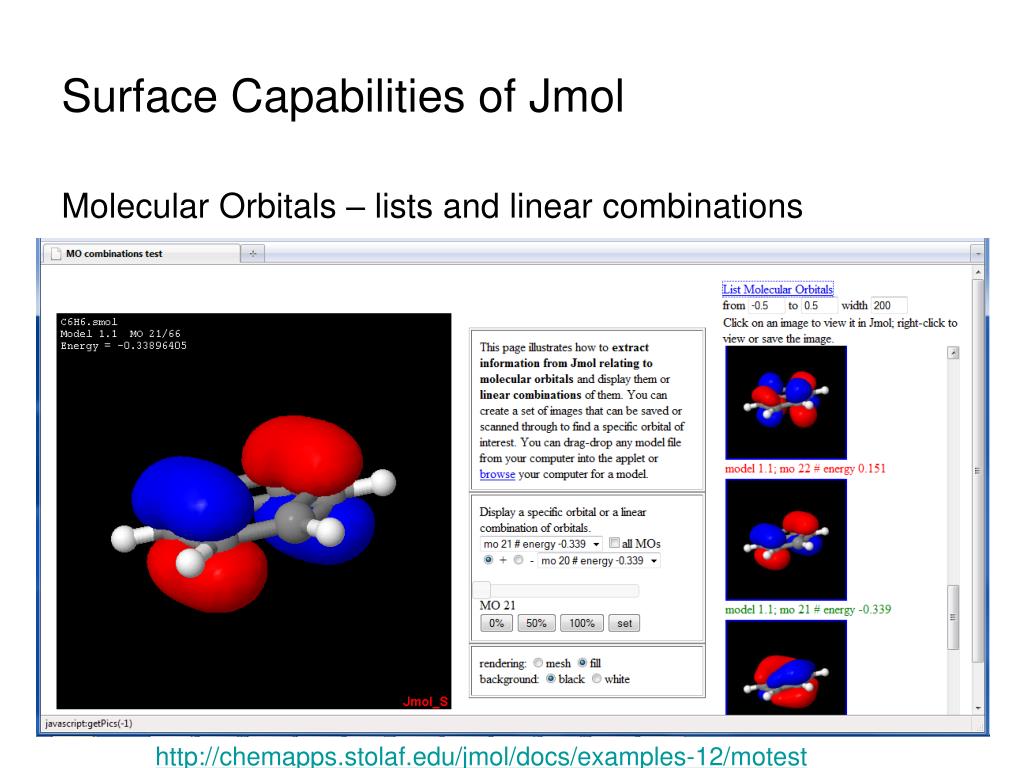This screenshot has height=768, width=1024.
Task: Select white background
Action: pyautogui.click(x=596, y=679)
